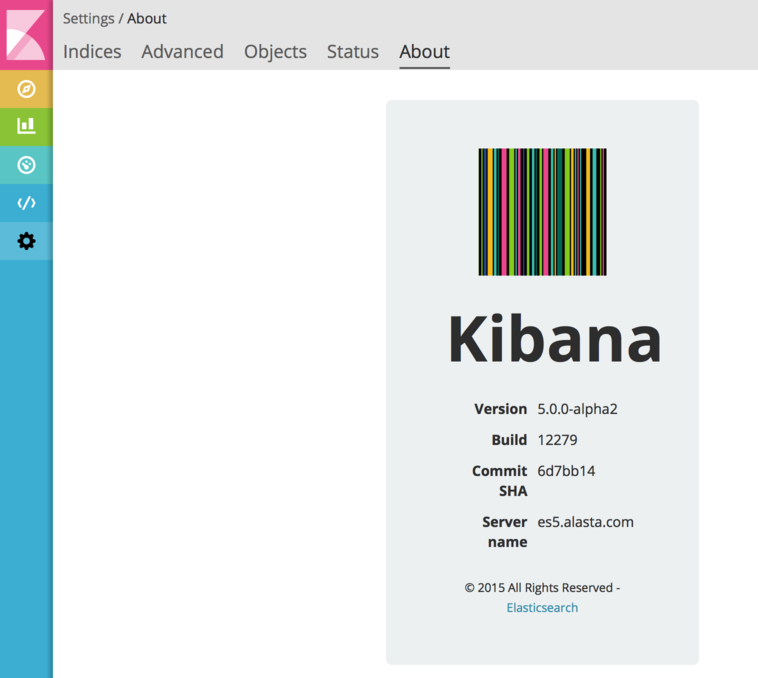Click the Version label
Image resolution: width=758 pixels, height=678 pixels.
click(x=500, y=409)
